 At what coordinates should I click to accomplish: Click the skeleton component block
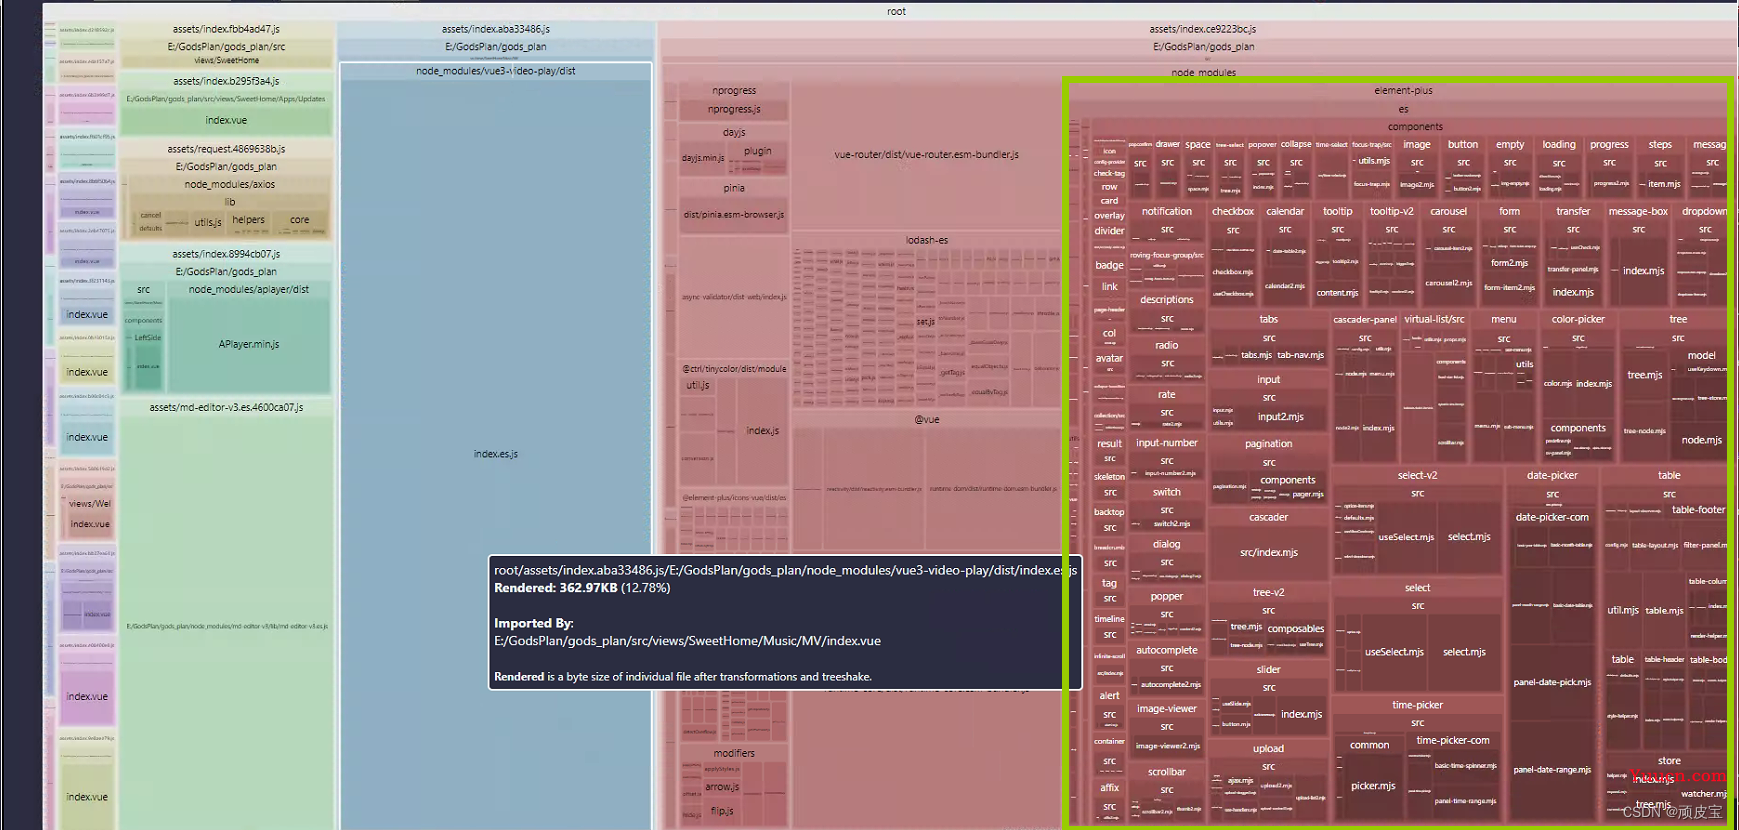coord(1109,477)
